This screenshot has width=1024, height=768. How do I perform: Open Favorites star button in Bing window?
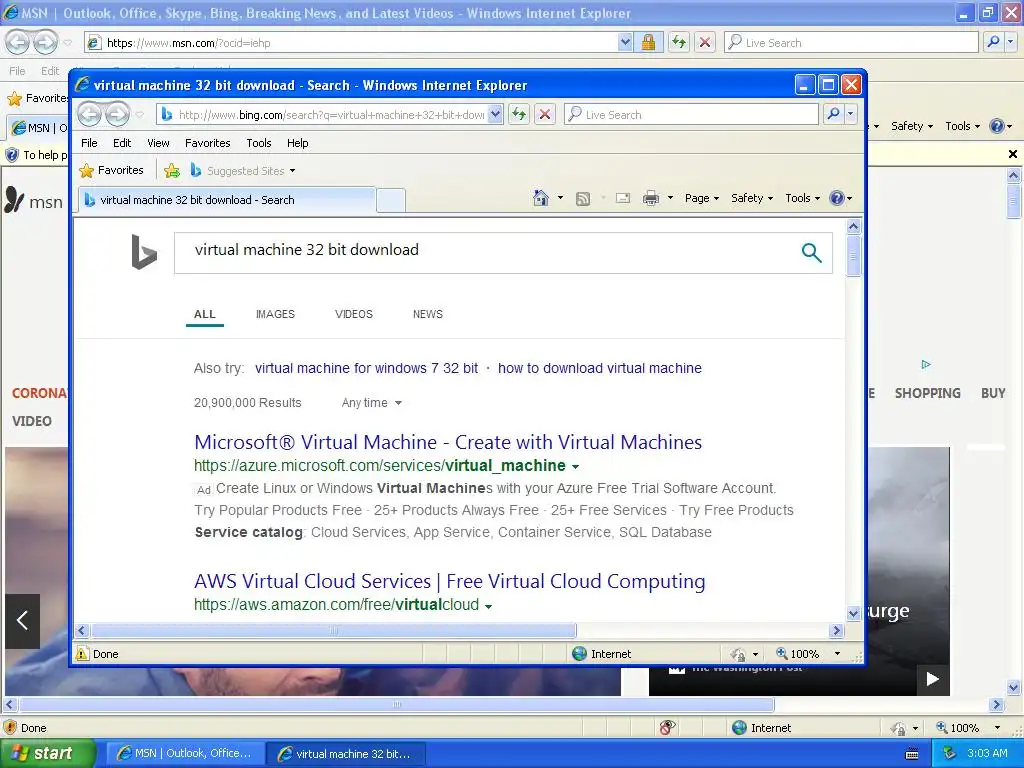[x=111, y=170]
